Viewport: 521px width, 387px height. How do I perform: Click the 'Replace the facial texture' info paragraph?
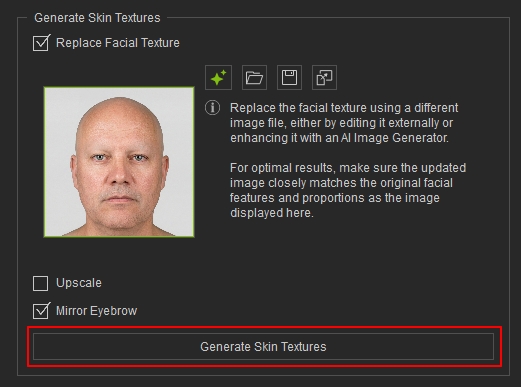[344, 123]
